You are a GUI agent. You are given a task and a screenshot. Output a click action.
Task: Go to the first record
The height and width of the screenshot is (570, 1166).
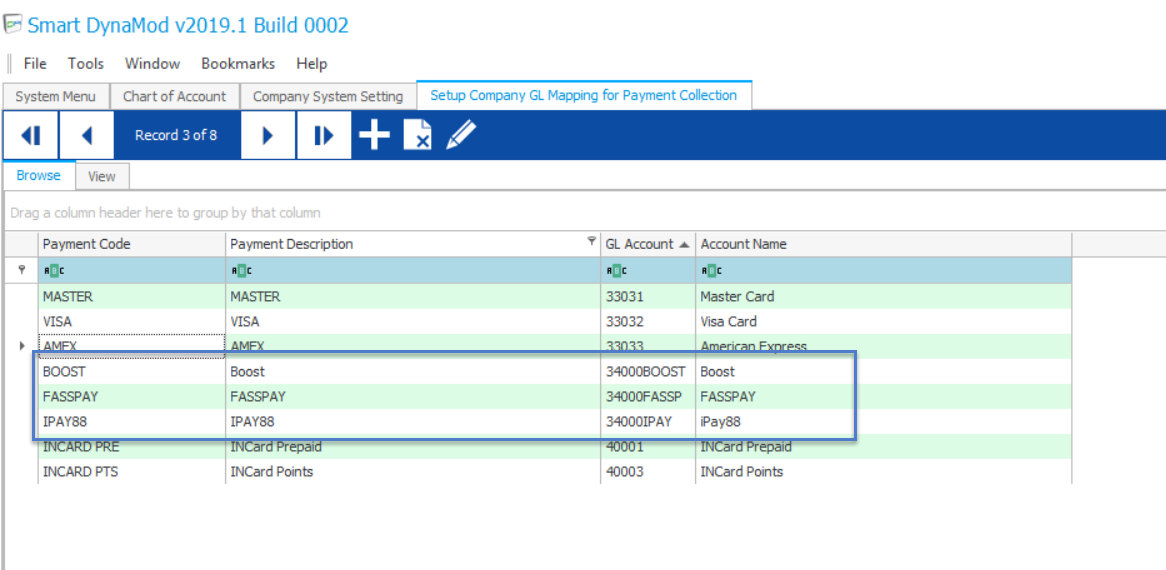[x=30, y=135]
